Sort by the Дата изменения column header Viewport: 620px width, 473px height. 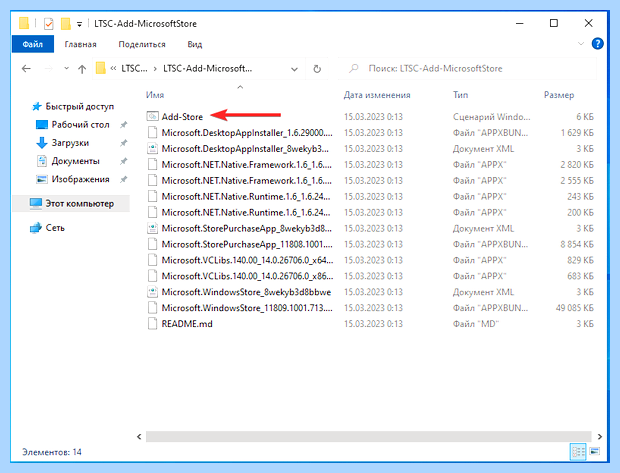(377, 95)
